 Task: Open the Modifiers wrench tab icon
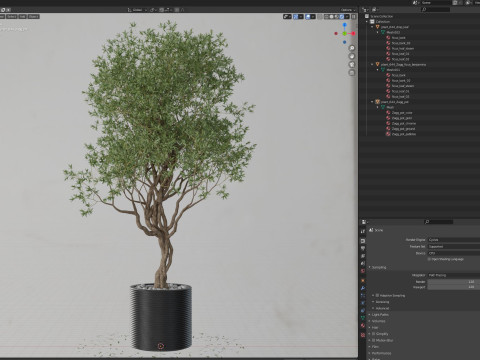pos(363,288)
